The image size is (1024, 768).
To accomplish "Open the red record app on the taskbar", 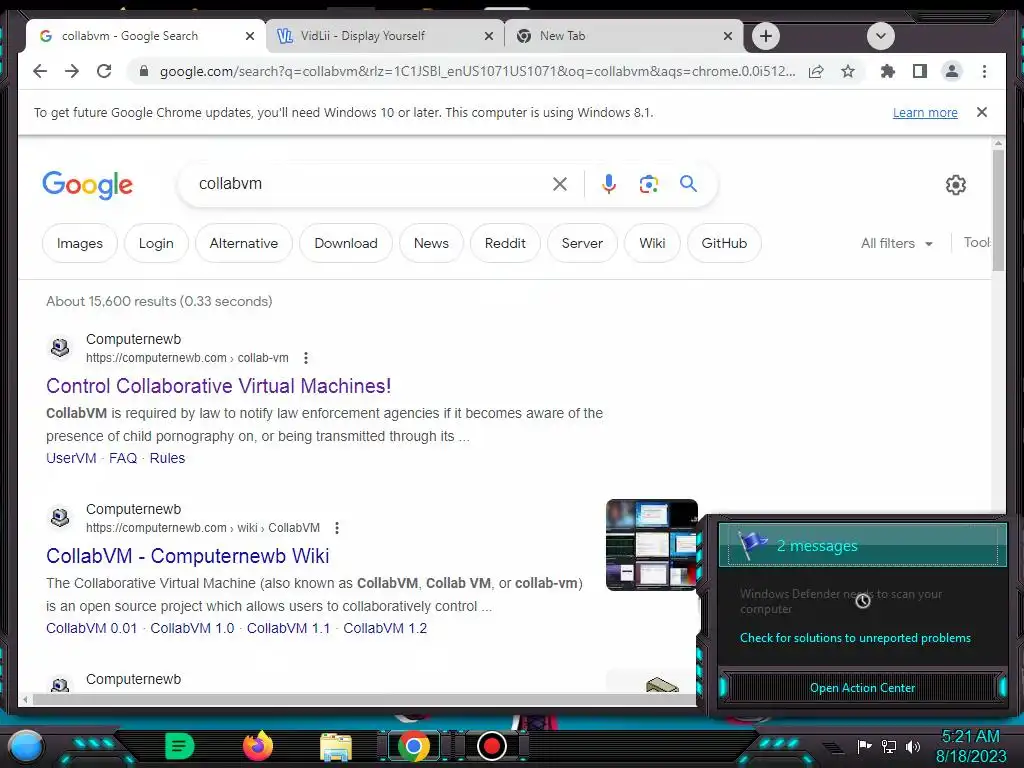I will pyautogui.click(x=492, y=746).
